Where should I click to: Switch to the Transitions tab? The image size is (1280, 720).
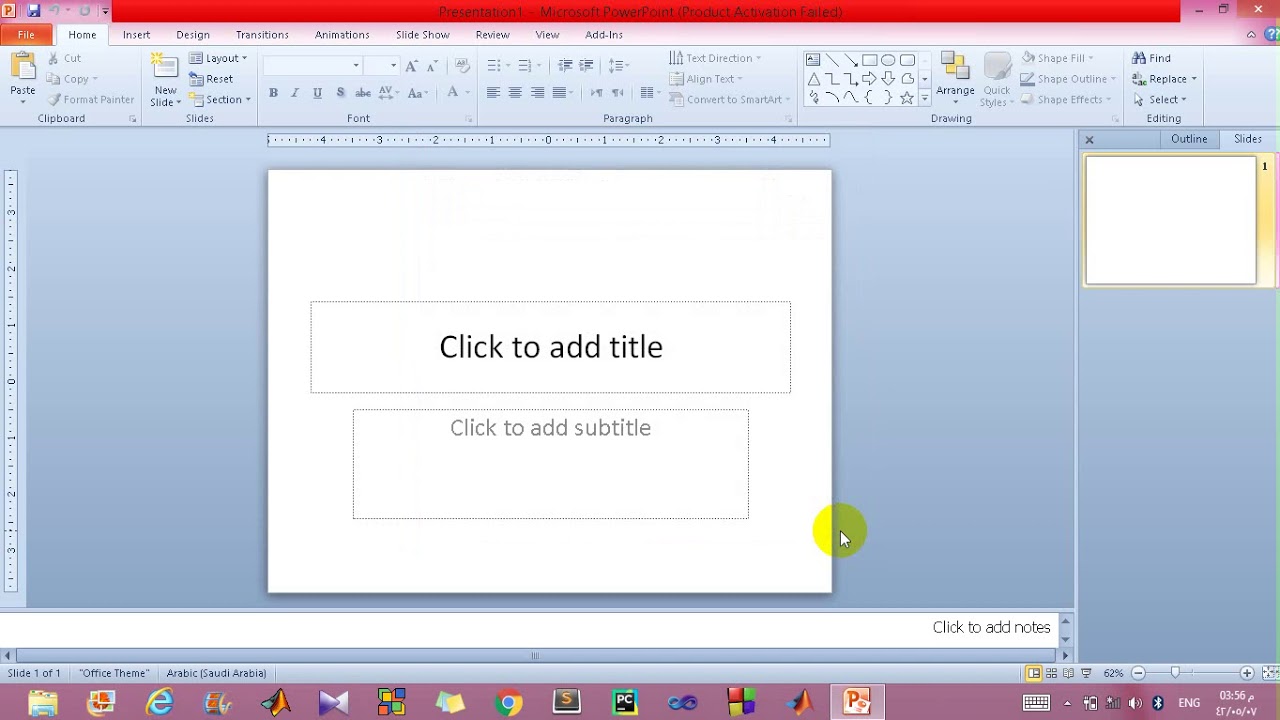(x=262, y=35)
